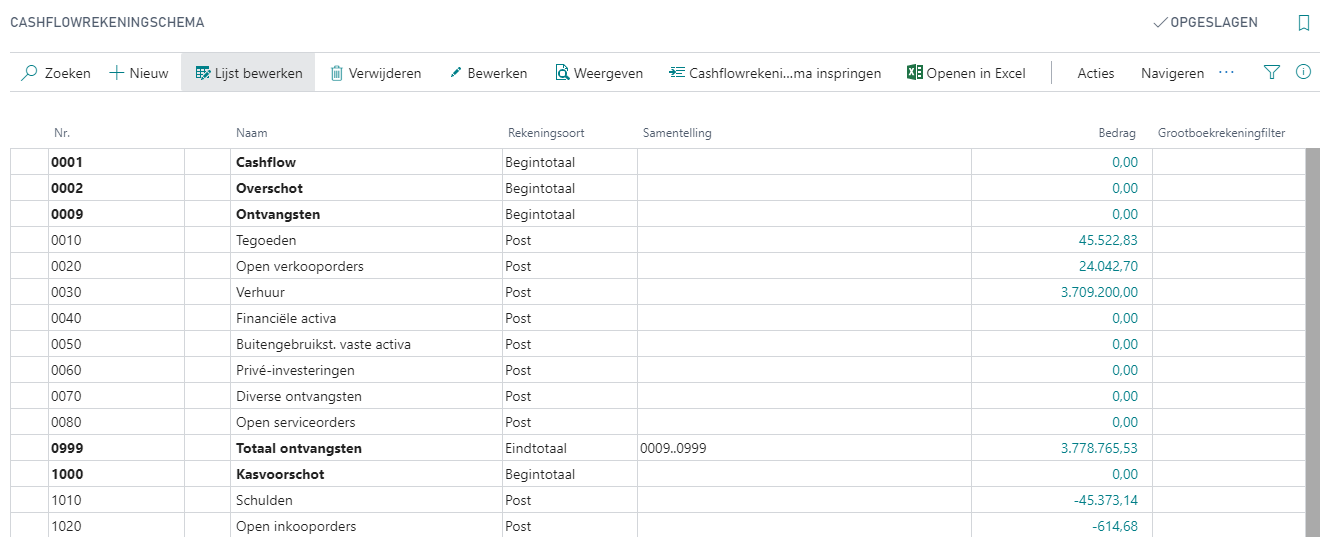Click Bewerken pencil button
1332x537 pixels.
[x=488, y=73]
